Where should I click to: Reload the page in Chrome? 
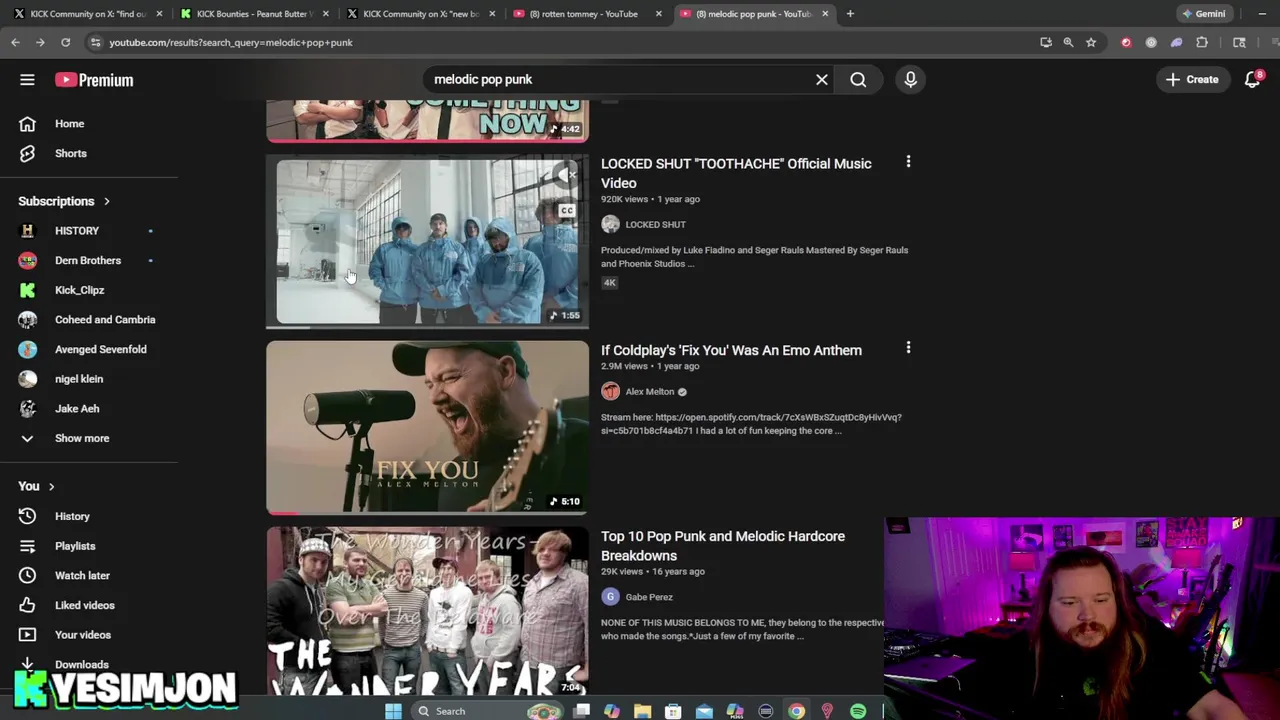(x=65, y=42)
